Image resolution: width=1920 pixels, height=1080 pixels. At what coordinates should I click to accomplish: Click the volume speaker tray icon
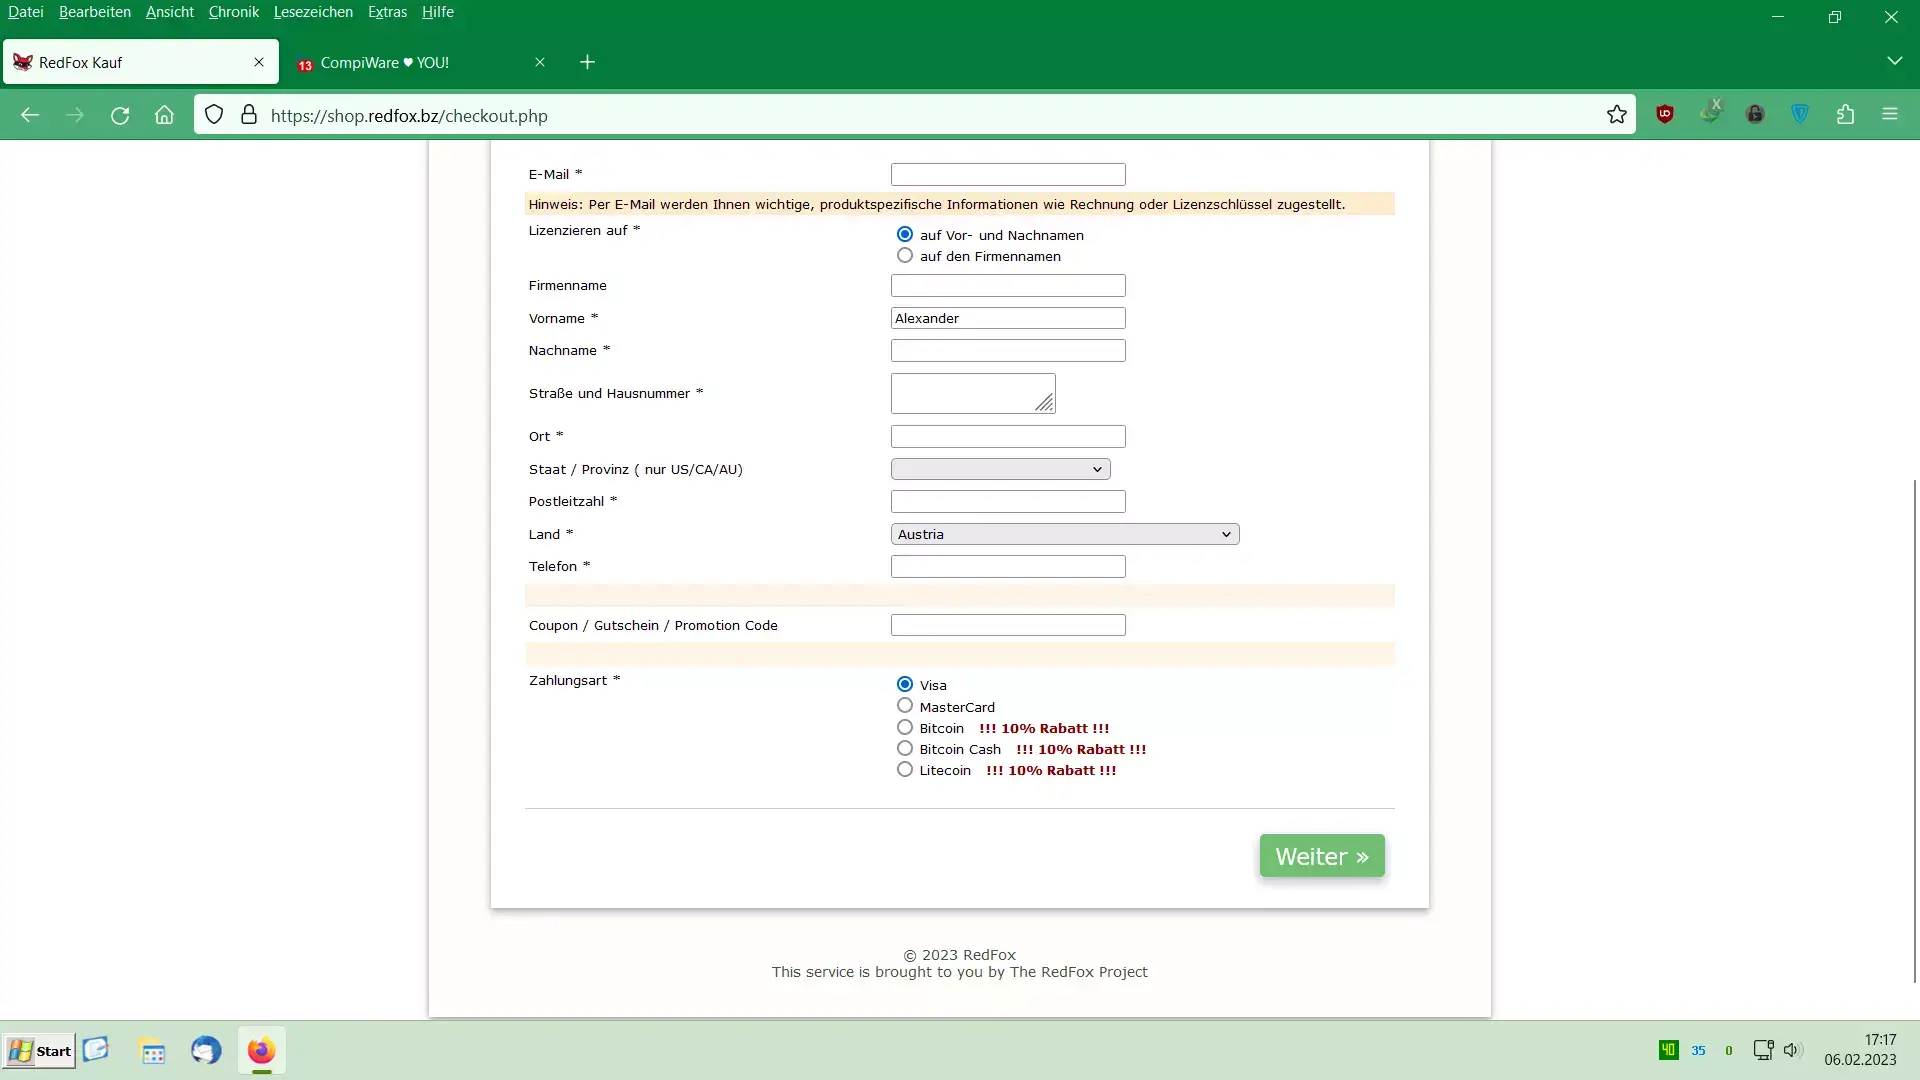pyautogui.click(x=1792, y=1050)
